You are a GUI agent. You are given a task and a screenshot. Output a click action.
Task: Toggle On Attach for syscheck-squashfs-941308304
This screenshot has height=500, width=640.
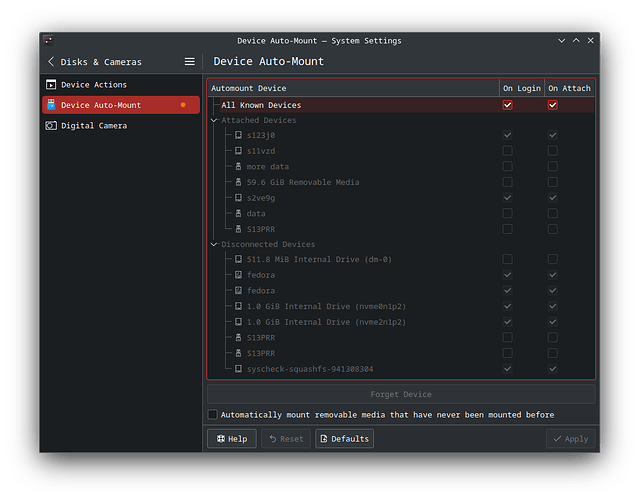[553, 369]
